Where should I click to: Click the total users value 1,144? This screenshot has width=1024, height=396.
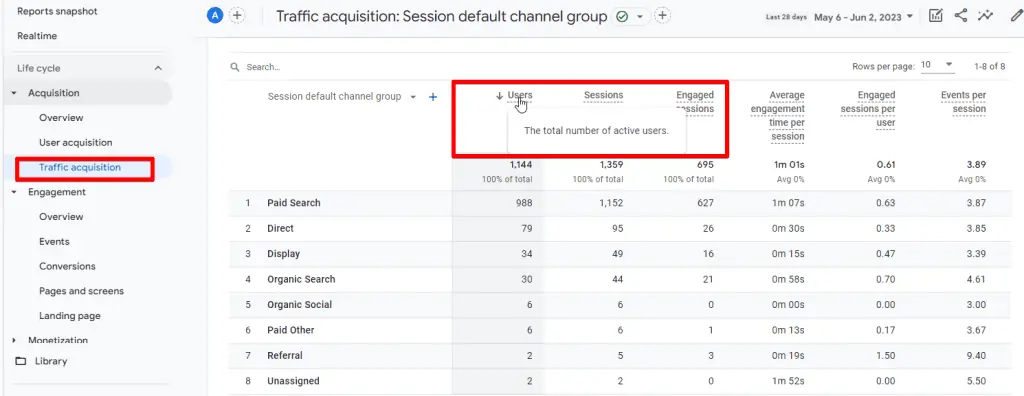point(521,165)
